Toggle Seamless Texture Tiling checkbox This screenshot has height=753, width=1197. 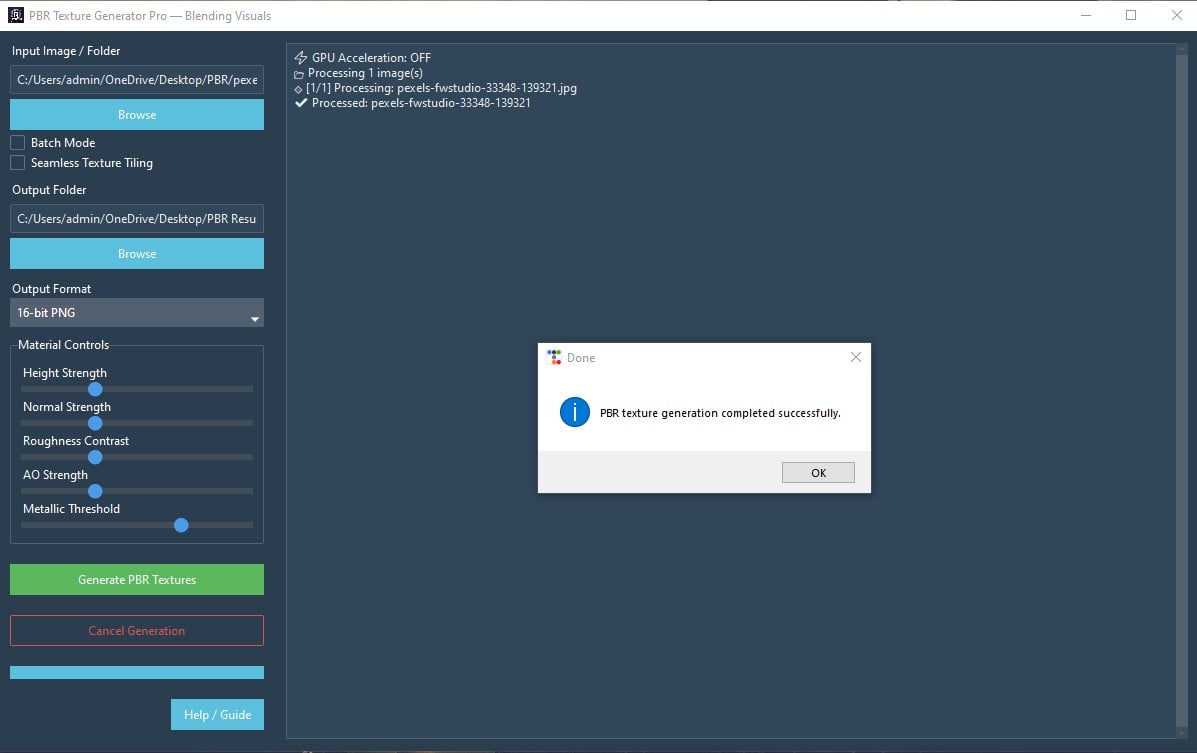[x=18, y=163]
